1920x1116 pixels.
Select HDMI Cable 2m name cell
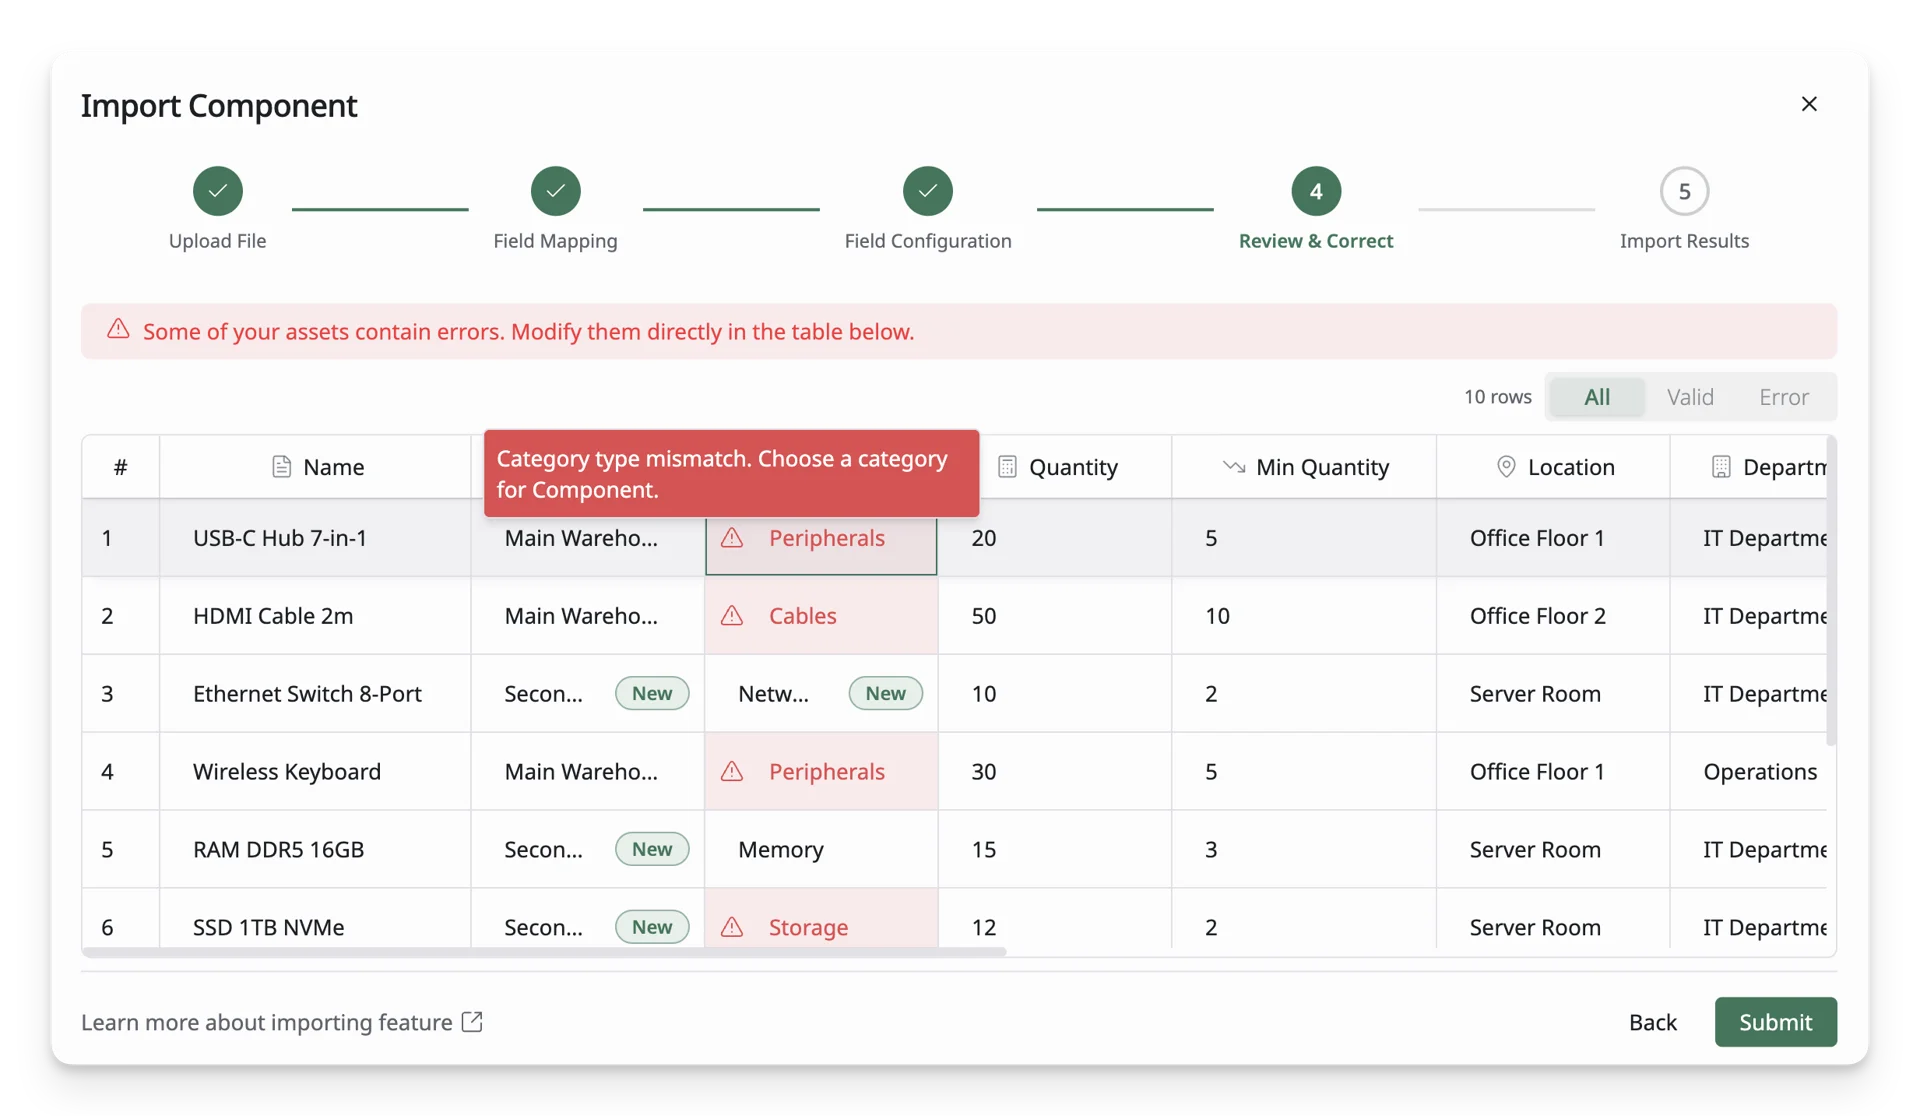(315, 616)
